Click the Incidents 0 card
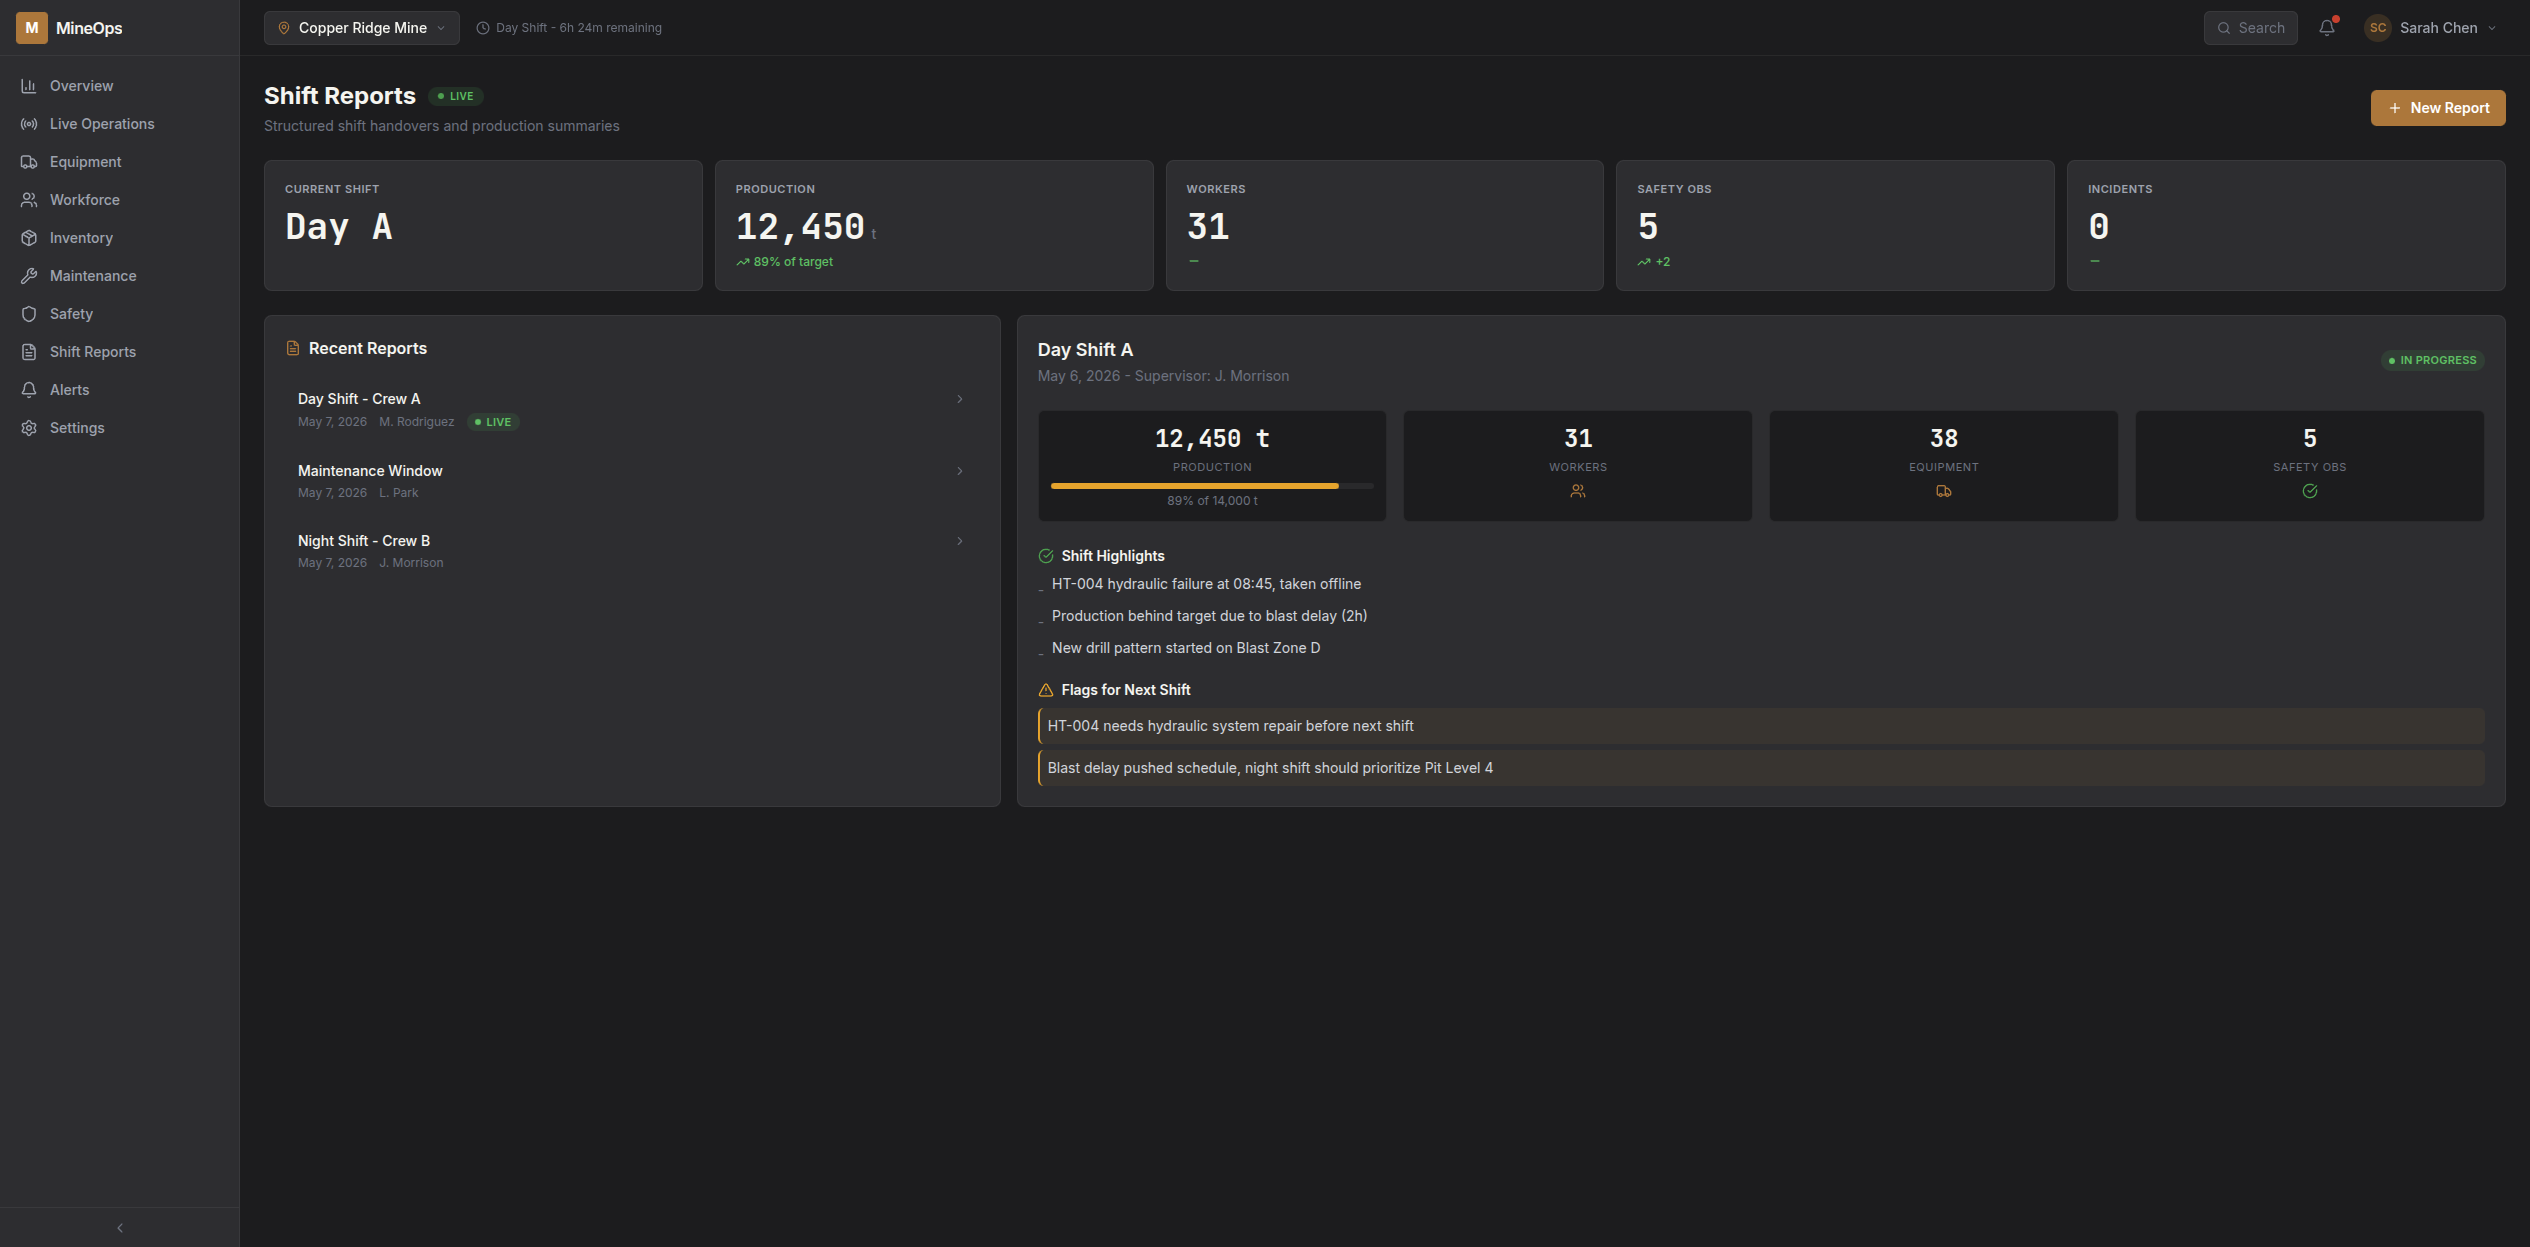Screen dimensions: 2530x1247 pyautogui.click(x=2286, y=225)
